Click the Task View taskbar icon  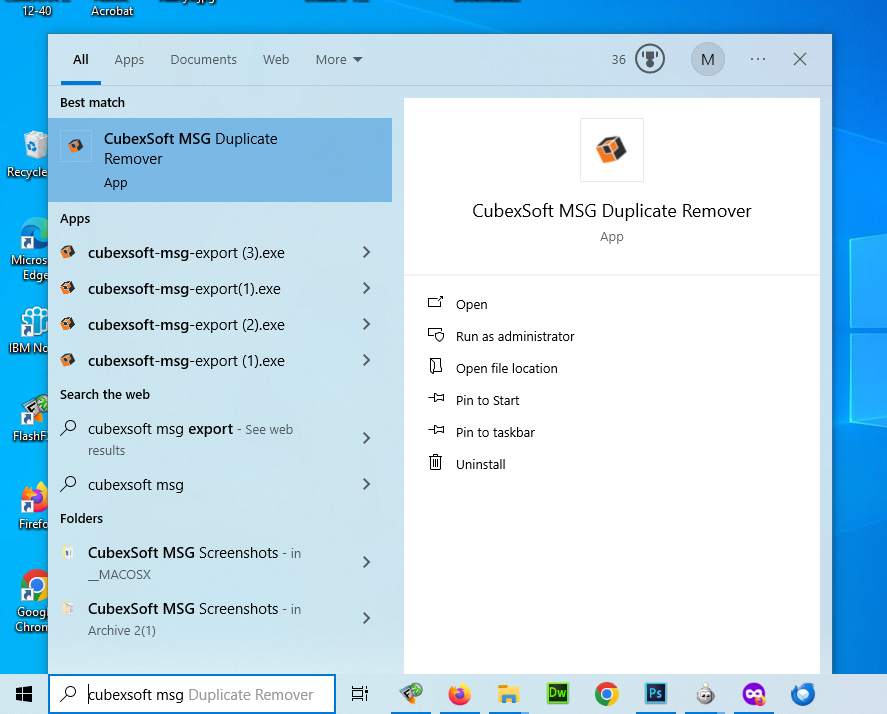[360, 694]
